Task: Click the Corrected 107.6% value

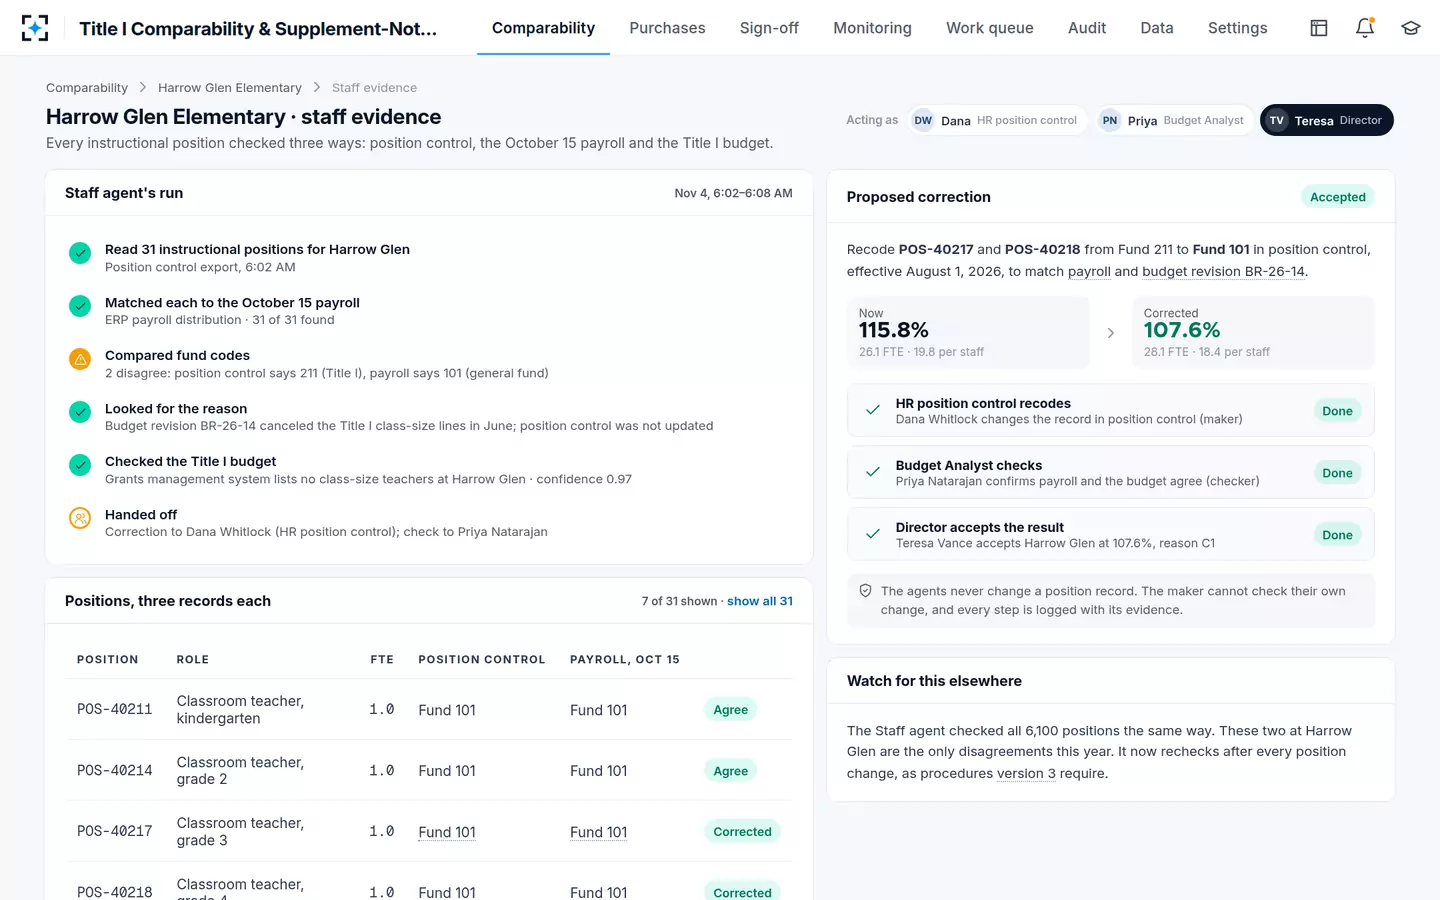Action: click(1182, 330)
